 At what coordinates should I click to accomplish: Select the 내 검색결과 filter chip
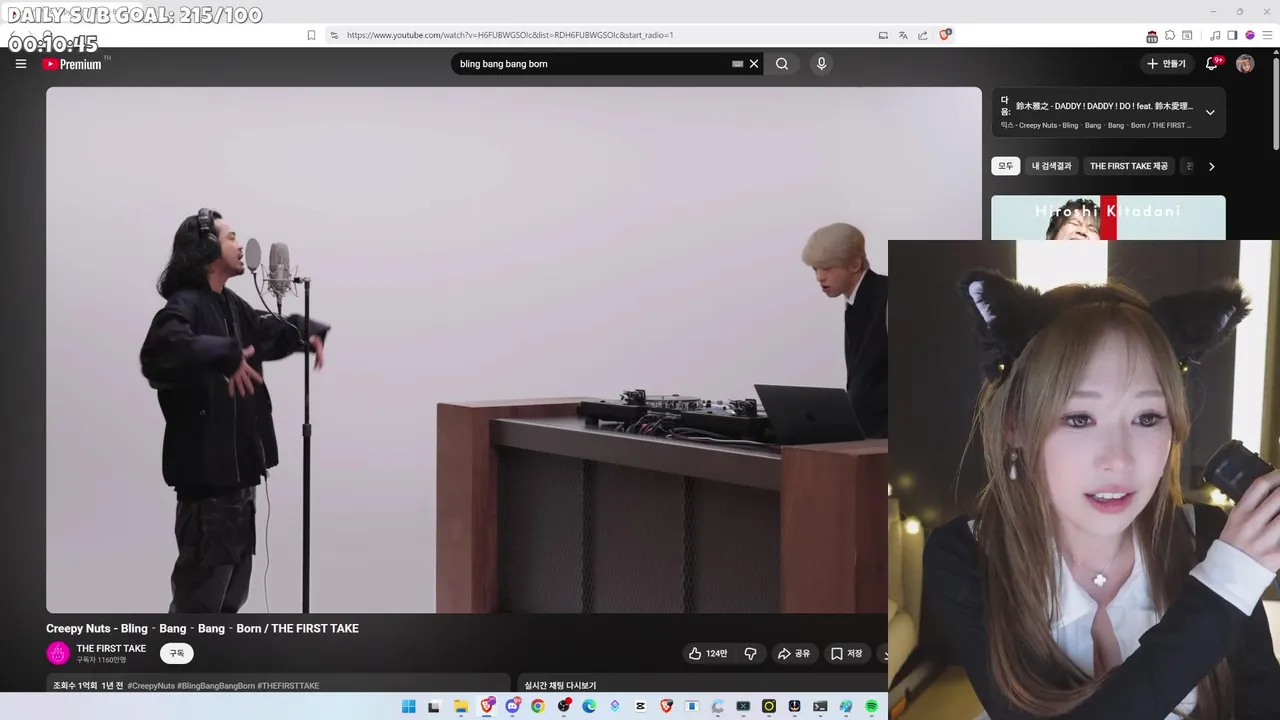click(x=1051, y=166)
